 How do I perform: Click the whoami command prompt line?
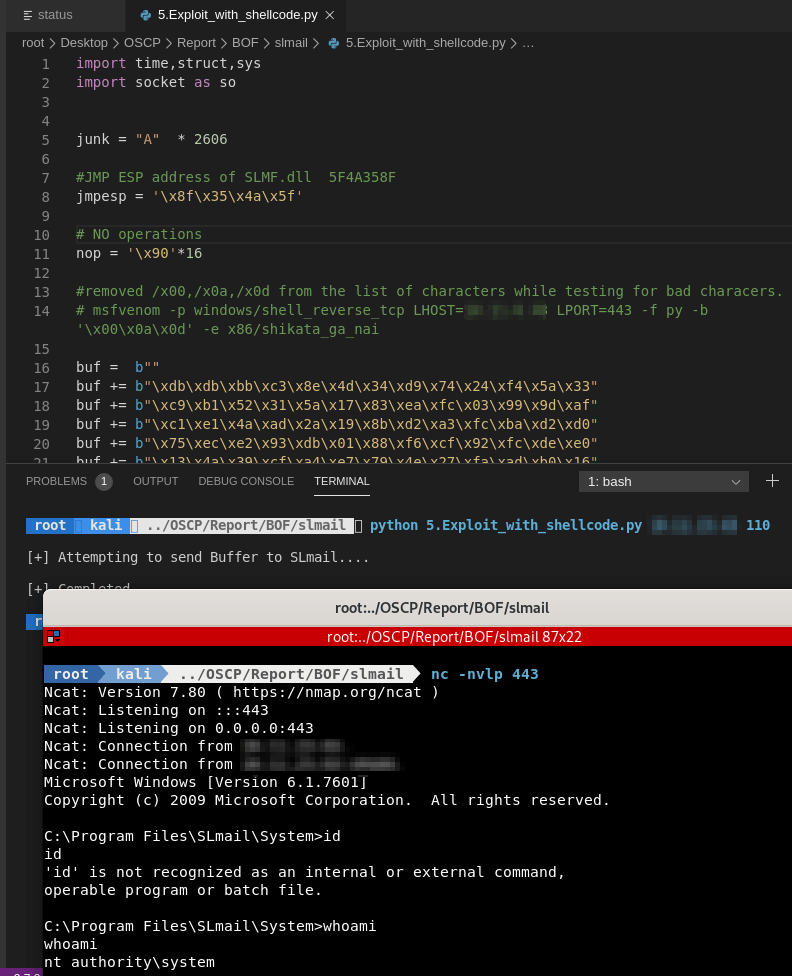(210, 926)
